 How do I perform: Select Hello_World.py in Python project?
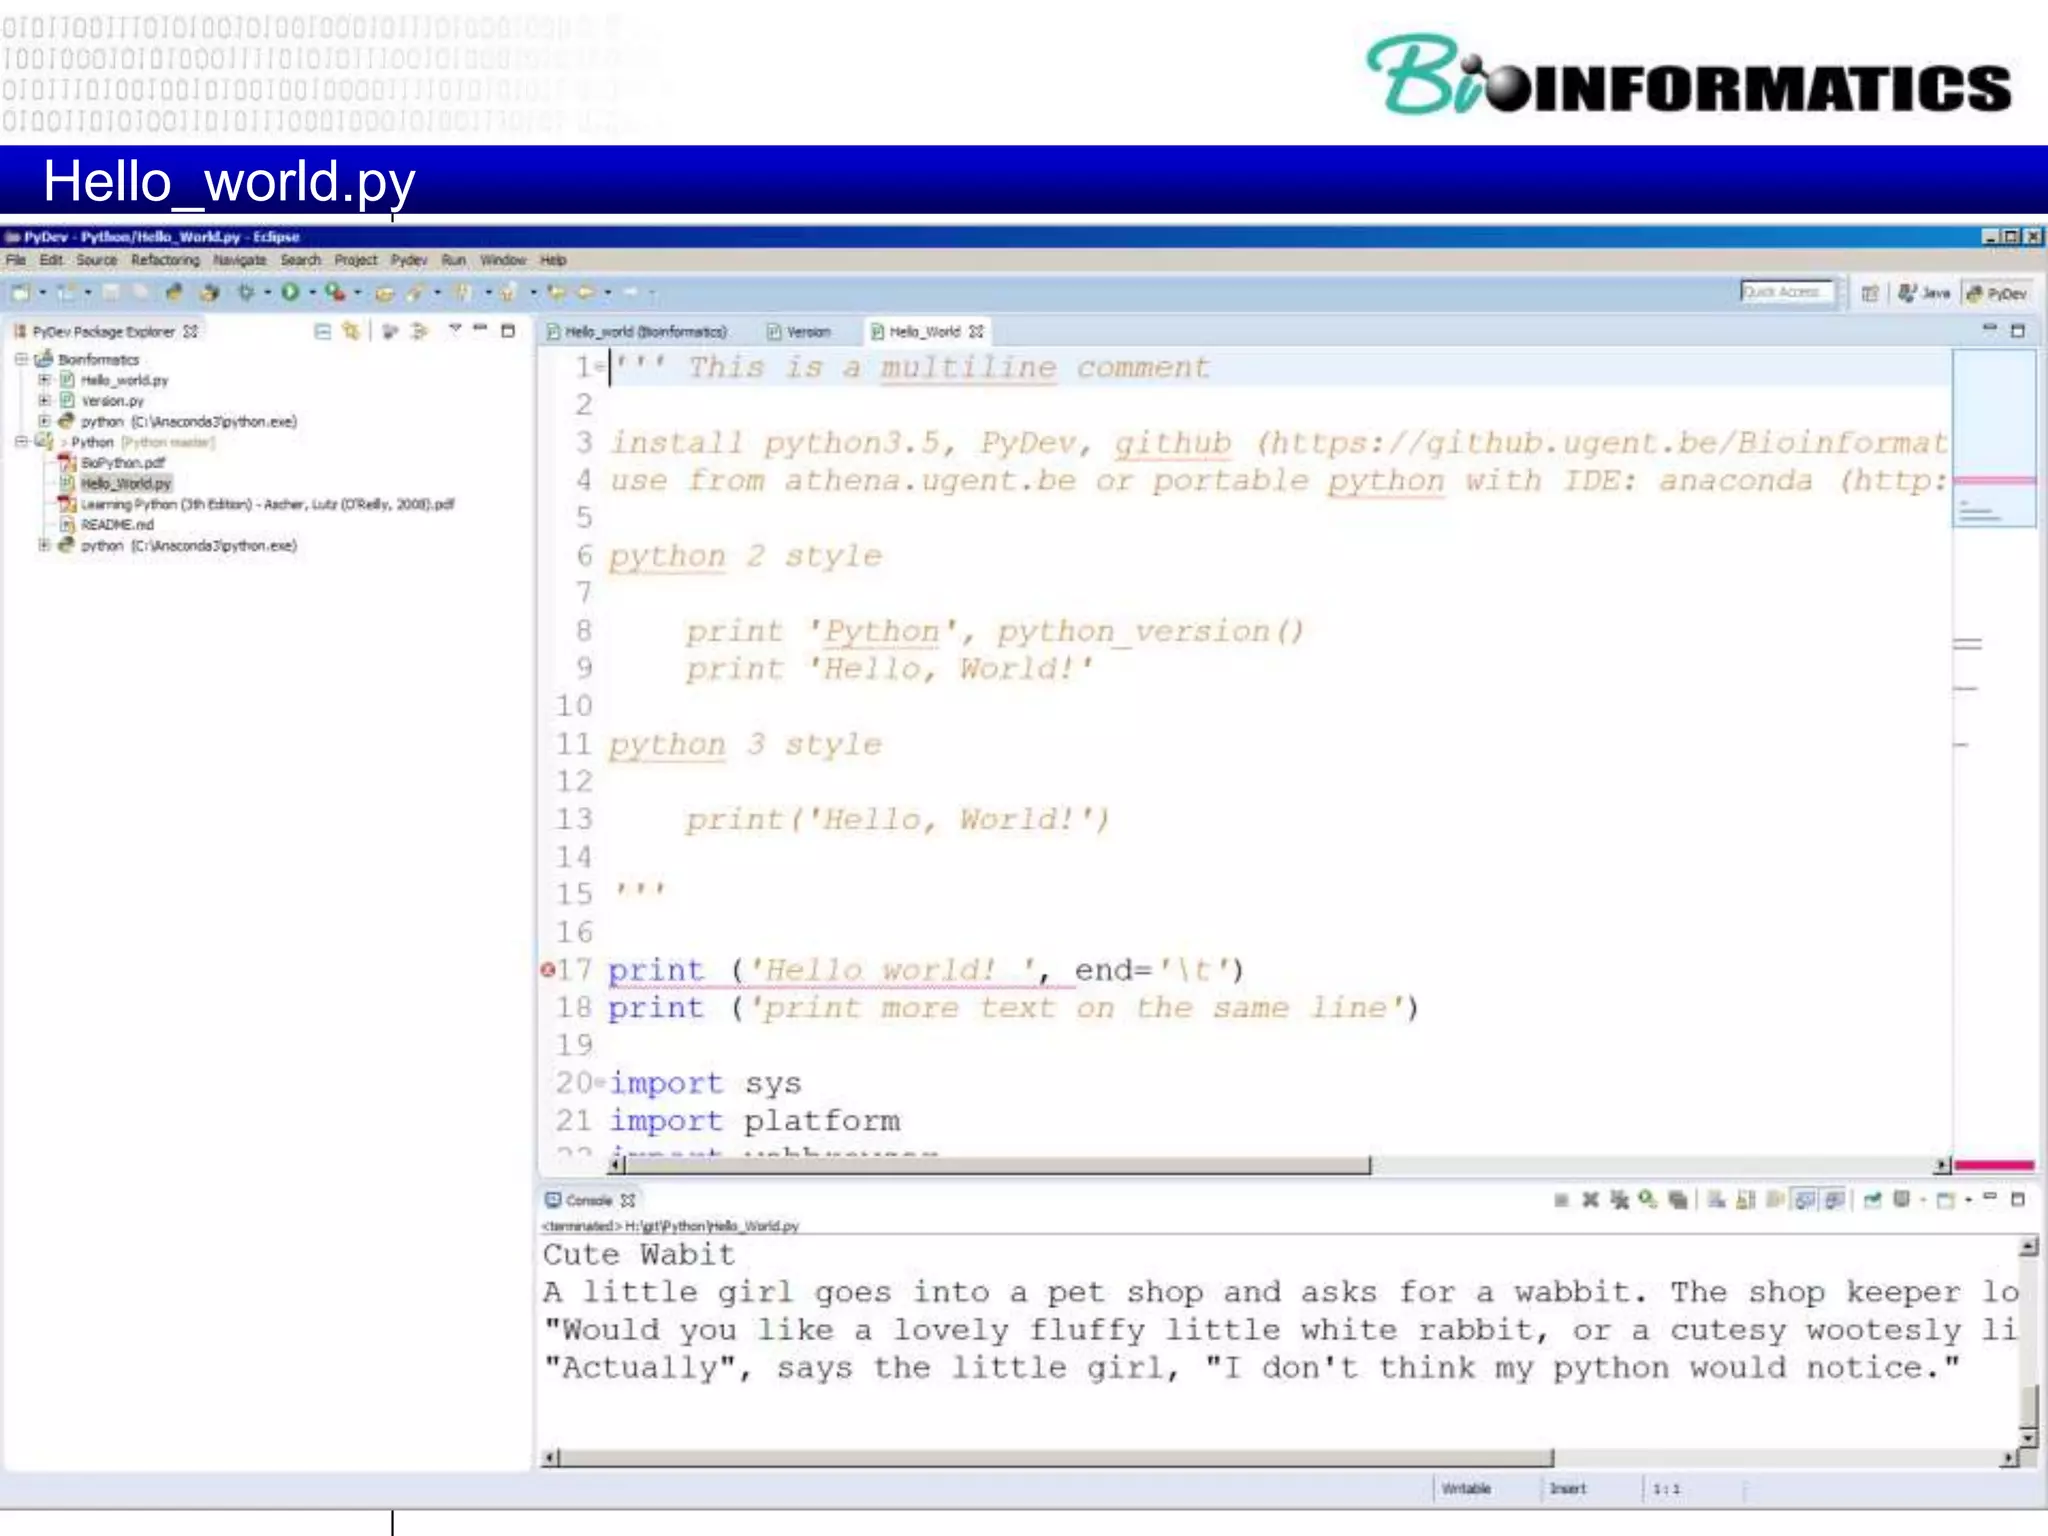pos(126,483)
